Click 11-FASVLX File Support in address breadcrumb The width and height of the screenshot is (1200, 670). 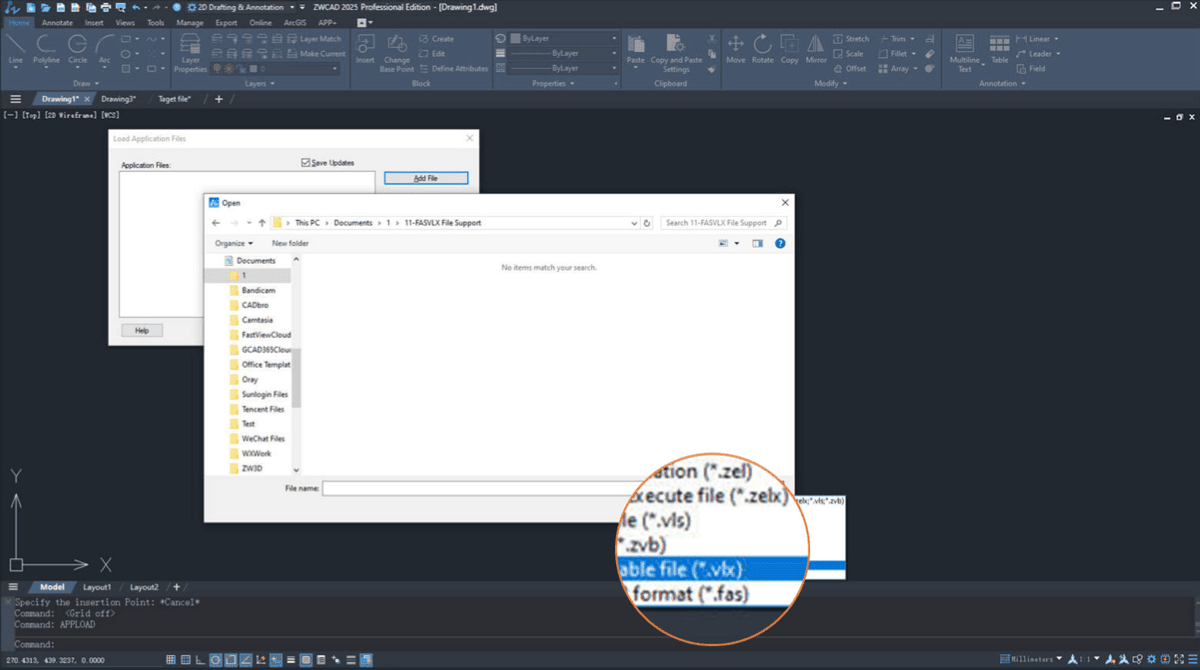(445, 223)
